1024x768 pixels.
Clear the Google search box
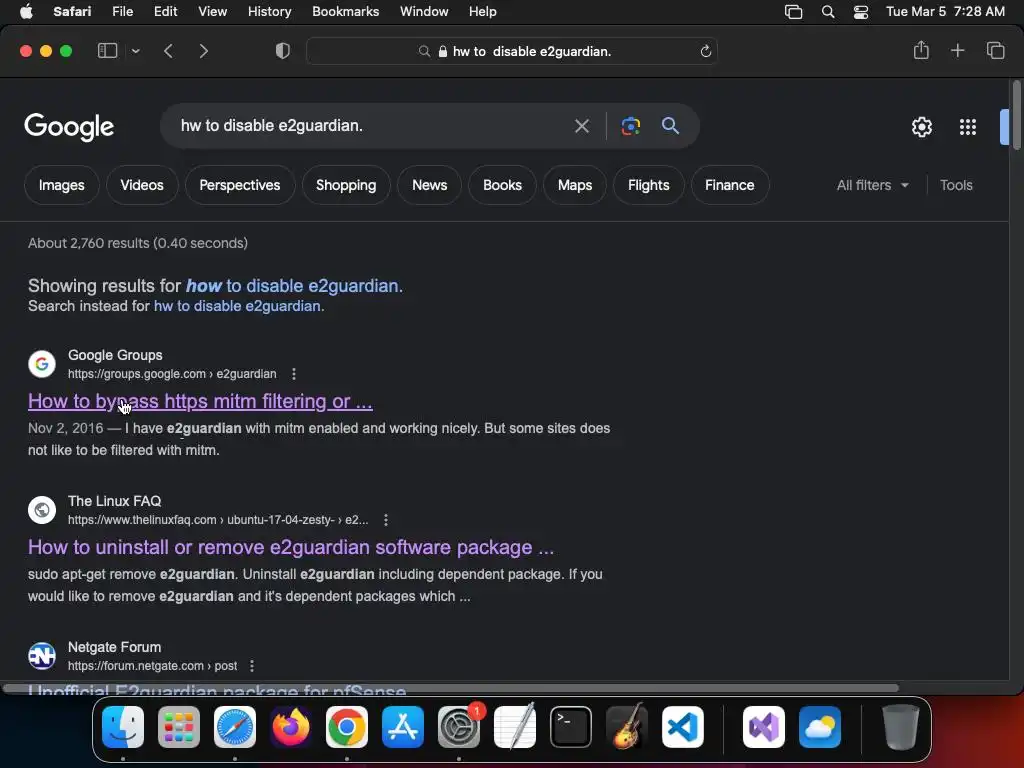581,126
